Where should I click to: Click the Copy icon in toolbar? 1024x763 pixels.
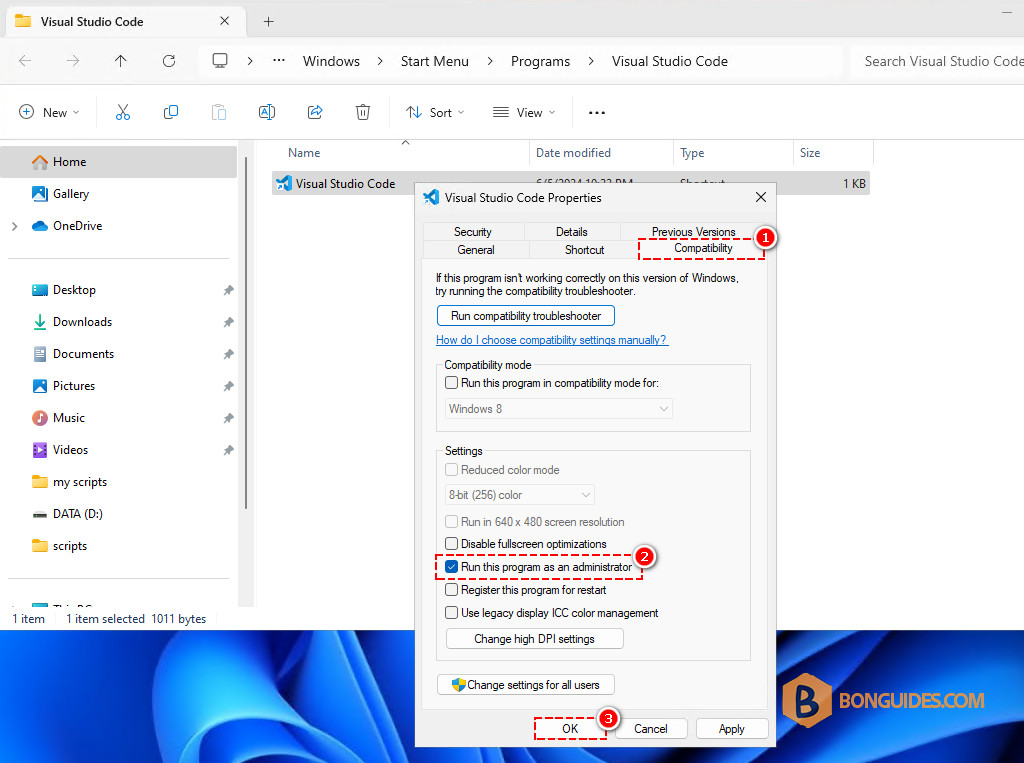[170, 112]
